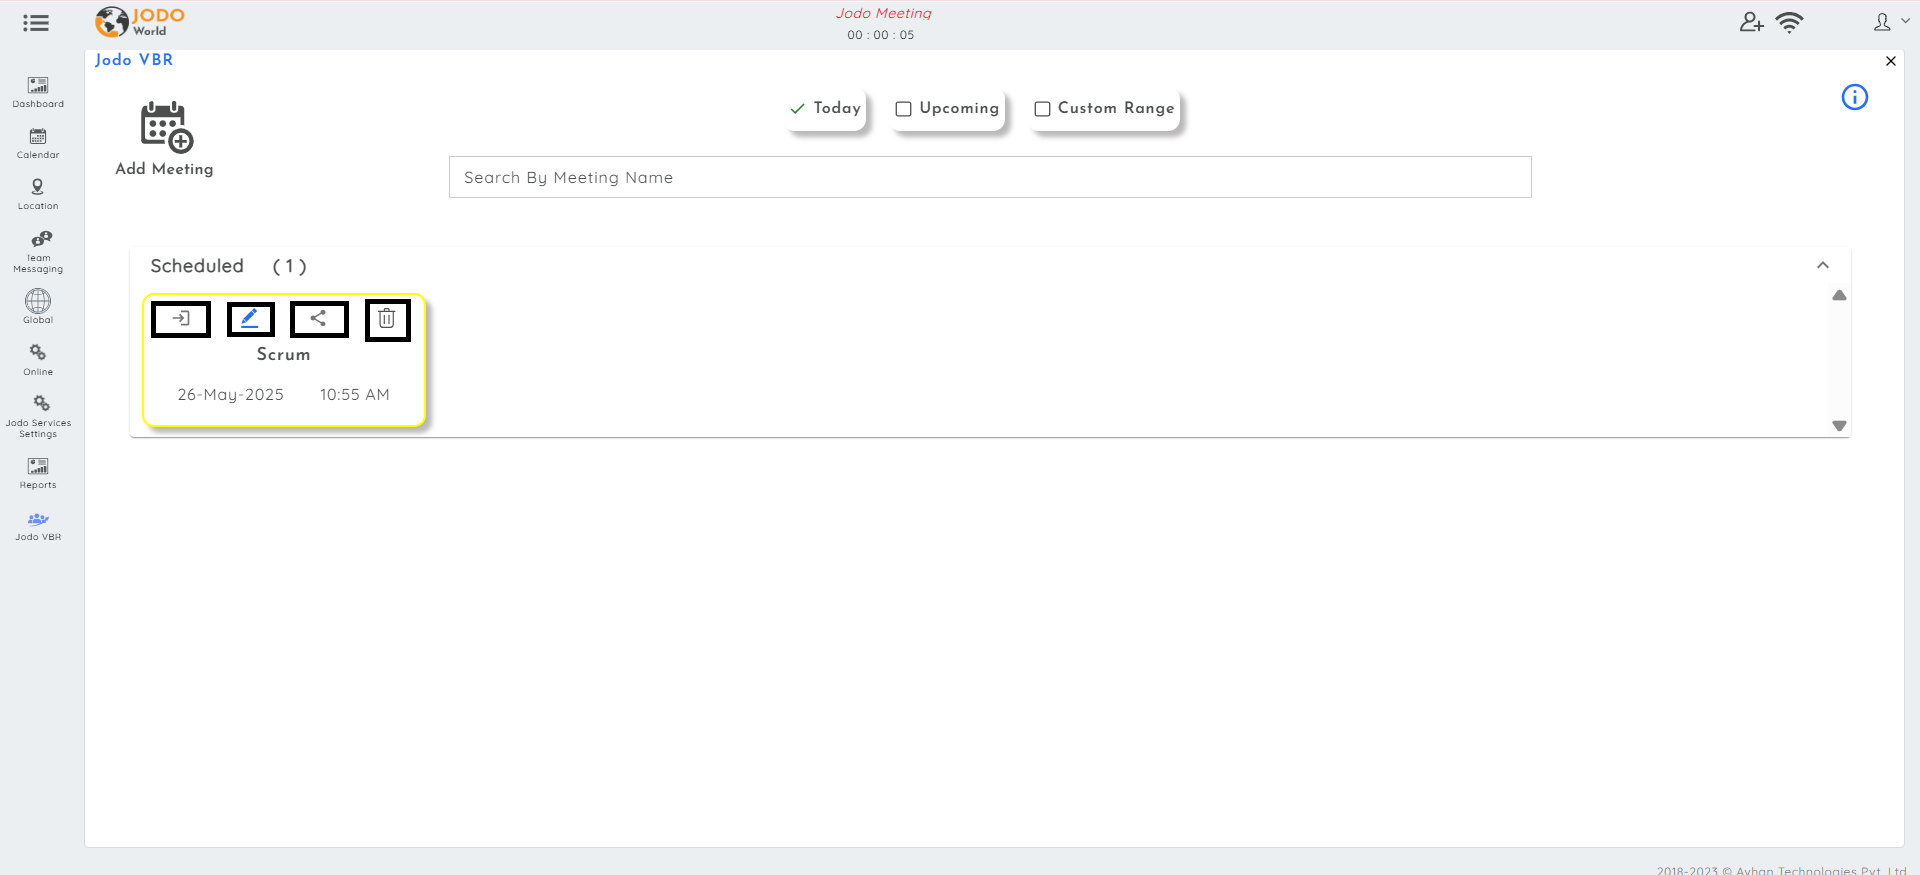Click the scrollbar down arrow
Viewport: 1920px width, 875px height.
(1839, 426)
